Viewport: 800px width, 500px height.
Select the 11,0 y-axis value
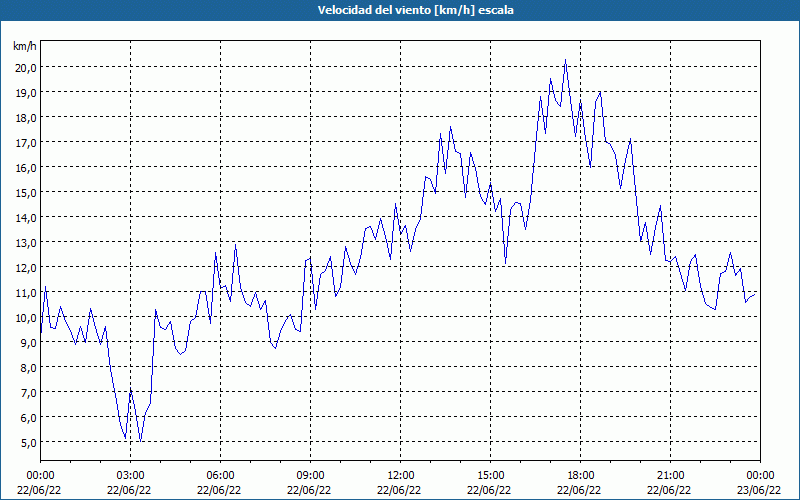point(26,293)
